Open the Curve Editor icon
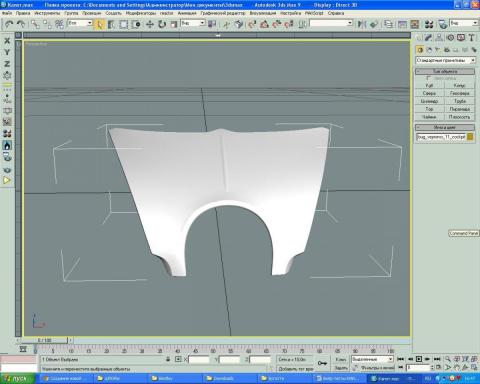This screenshot has width=480, height=384. tap(403, 24)
